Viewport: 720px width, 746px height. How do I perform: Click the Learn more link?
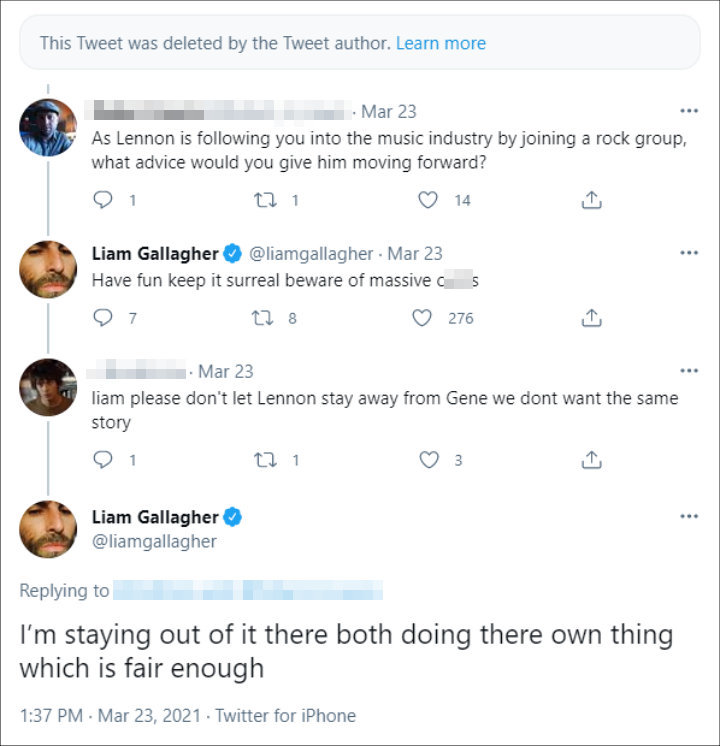pos(441,43)
